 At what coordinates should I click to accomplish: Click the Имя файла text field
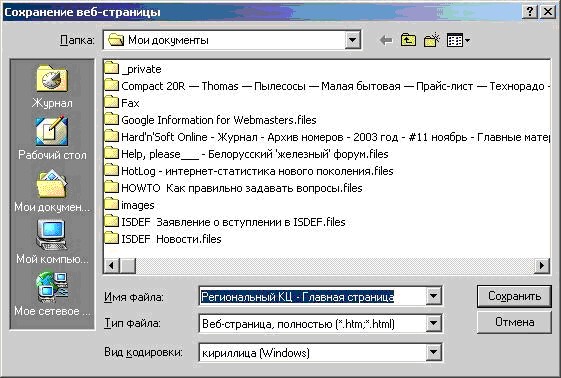pos(313,296)
